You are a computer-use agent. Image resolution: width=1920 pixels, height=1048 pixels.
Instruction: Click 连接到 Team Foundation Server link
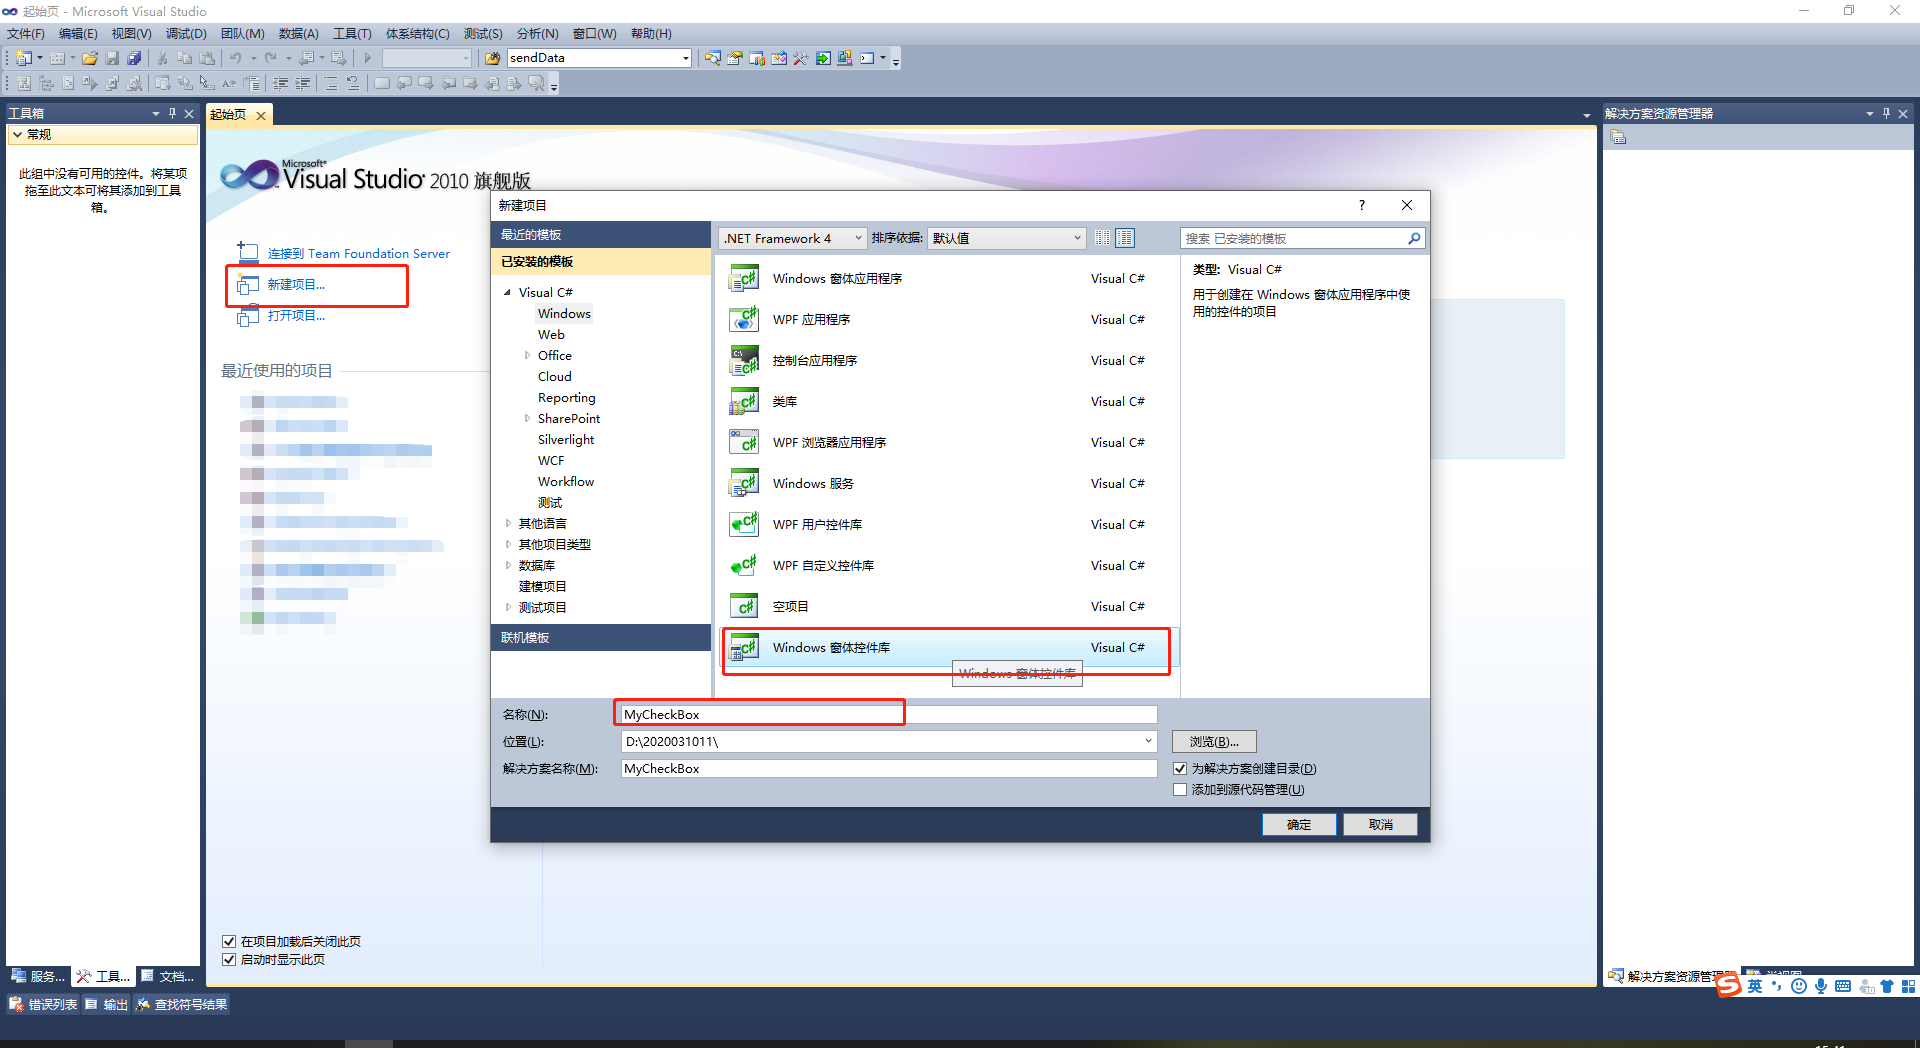(359, 254)
